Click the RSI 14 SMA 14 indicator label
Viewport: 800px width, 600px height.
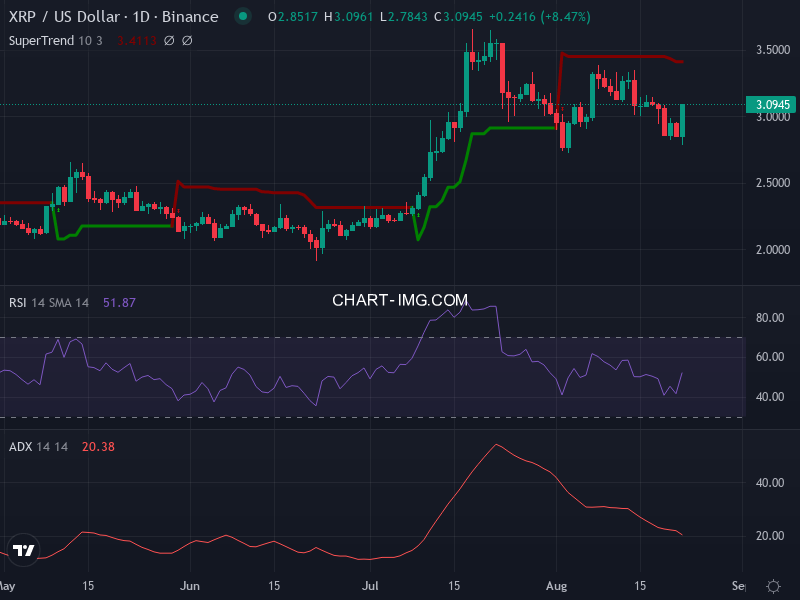pos(49,303)
